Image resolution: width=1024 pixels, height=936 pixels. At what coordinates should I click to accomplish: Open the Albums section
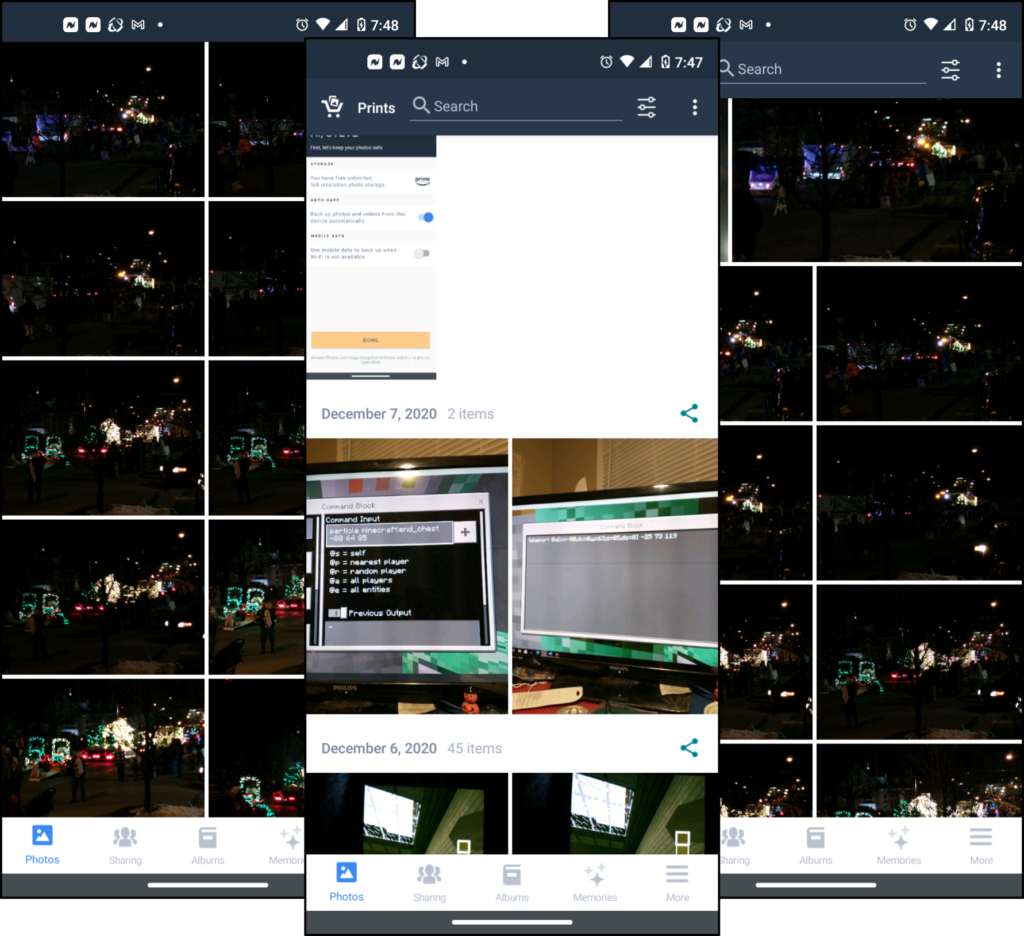pos(512,883)
